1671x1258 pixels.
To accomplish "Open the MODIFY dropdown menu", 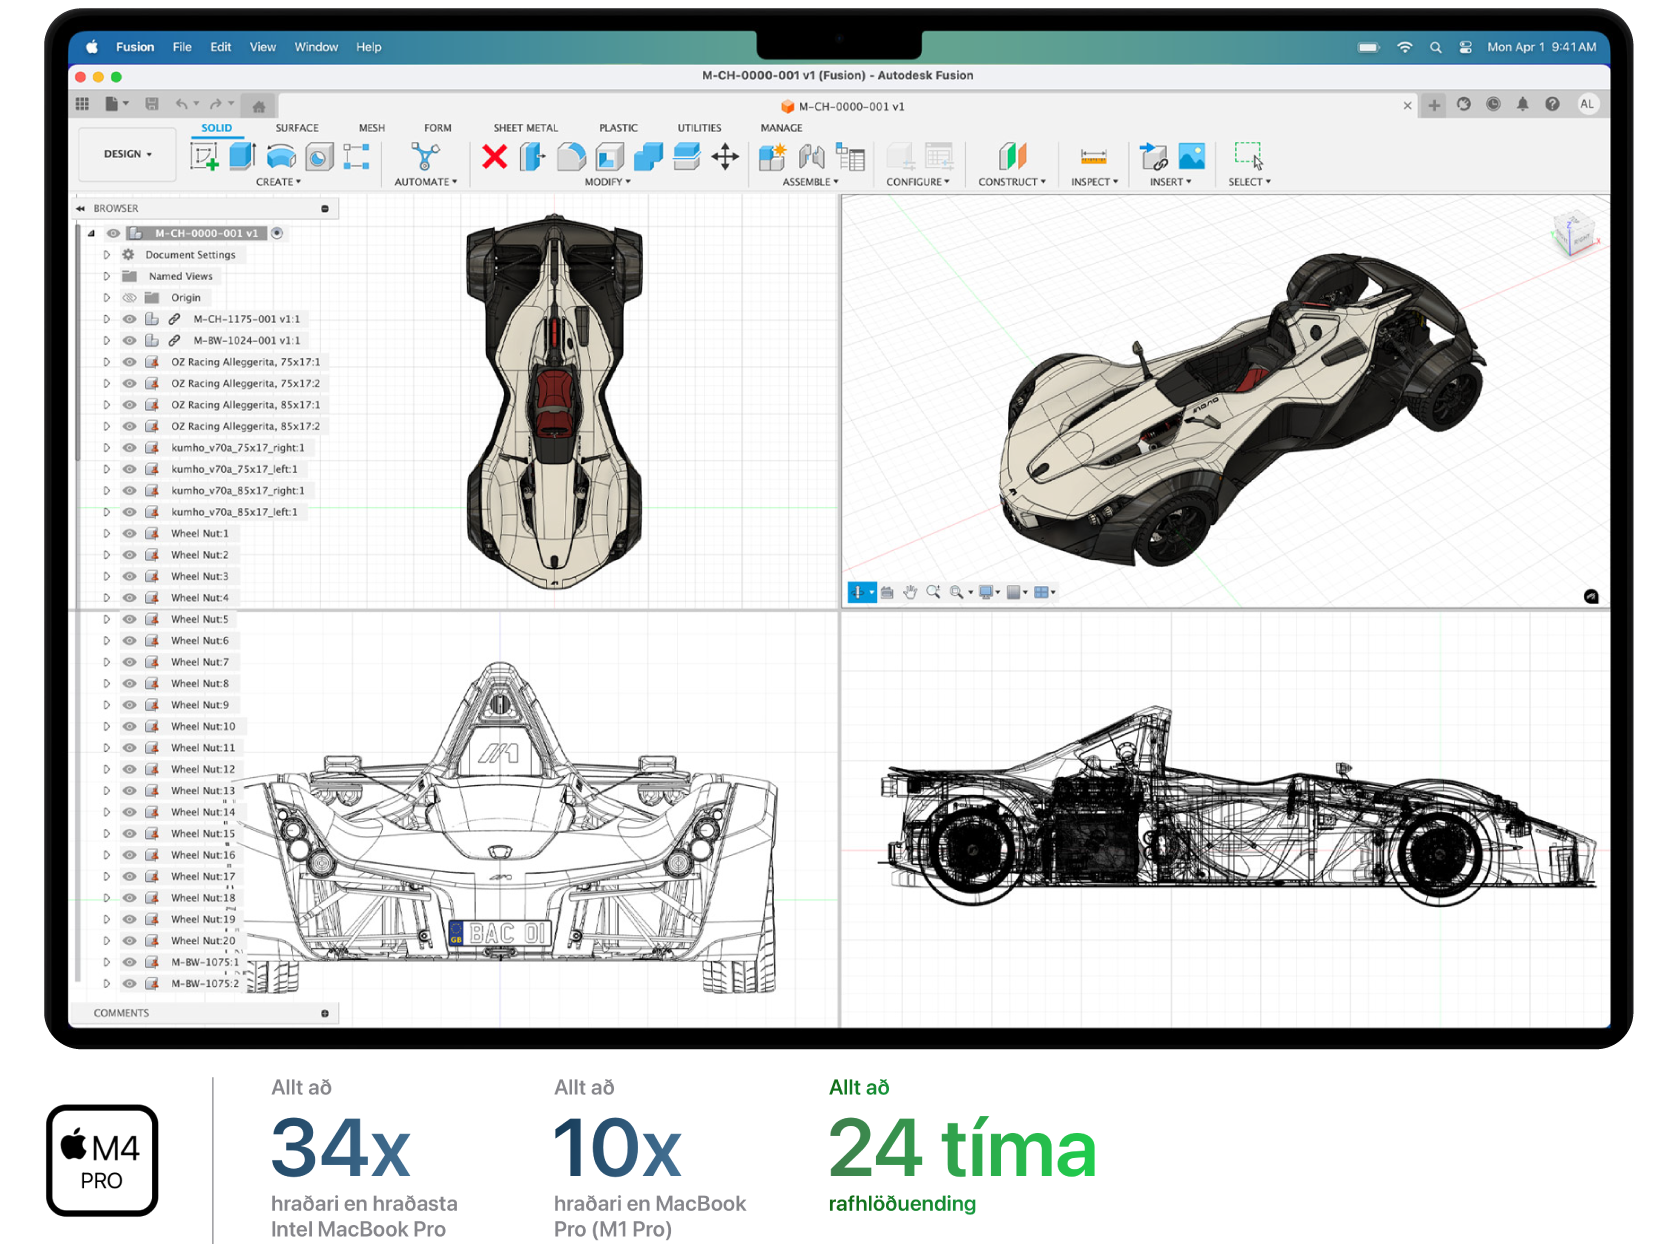I will point(607,182).
